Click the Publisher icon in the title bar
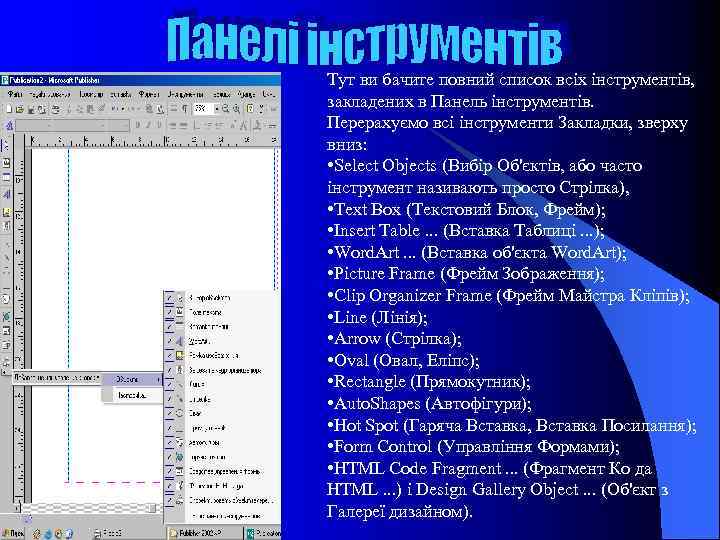Screen dimensions: 720x540 (5, 80)
